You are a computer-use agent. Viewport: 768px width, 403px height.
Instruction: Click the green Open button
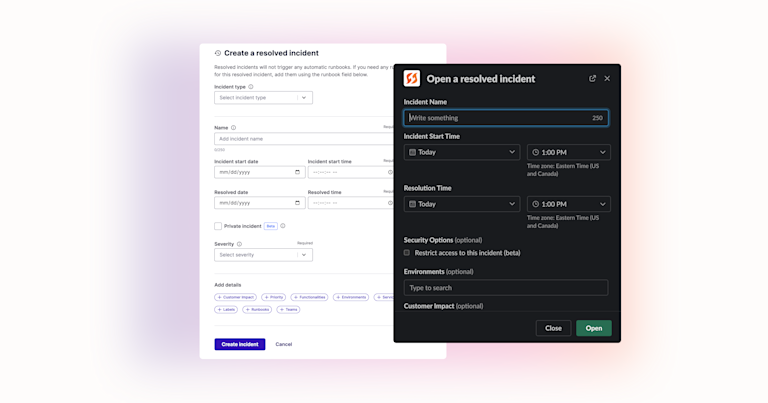click(x=594, y=328)
